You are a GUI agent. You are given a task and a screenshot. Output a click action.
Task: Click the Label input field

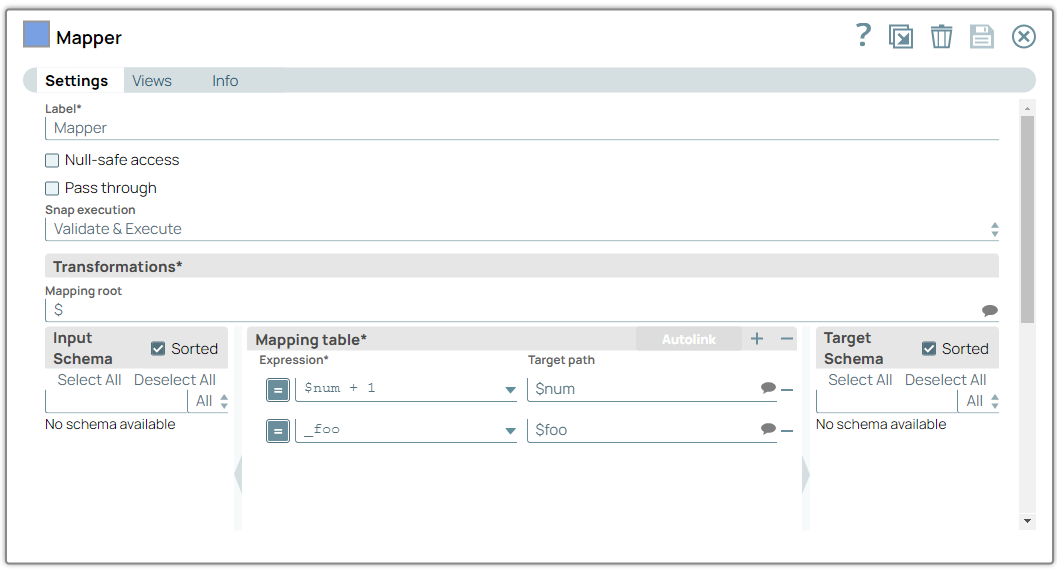(x=521, y=128)
